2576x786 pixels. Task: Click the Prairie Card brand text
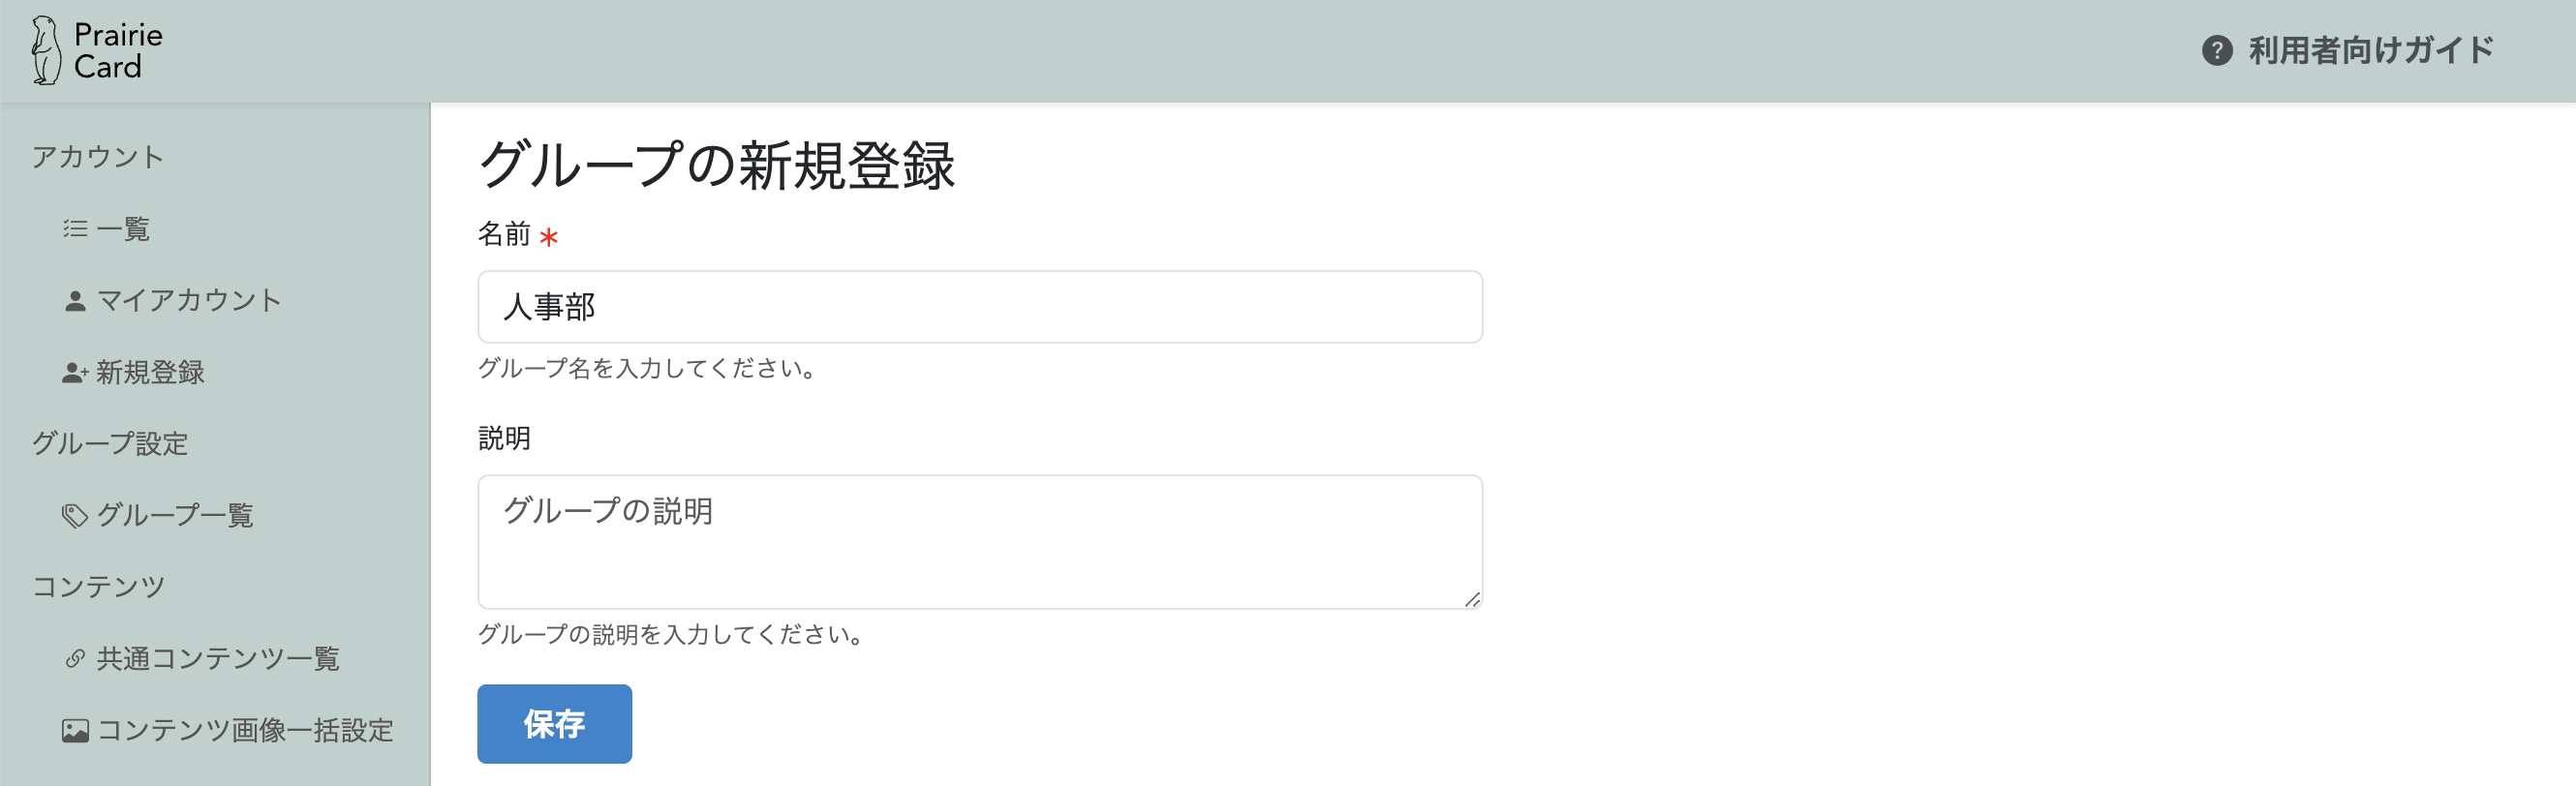pyautogui.click(x=117, y=51)
